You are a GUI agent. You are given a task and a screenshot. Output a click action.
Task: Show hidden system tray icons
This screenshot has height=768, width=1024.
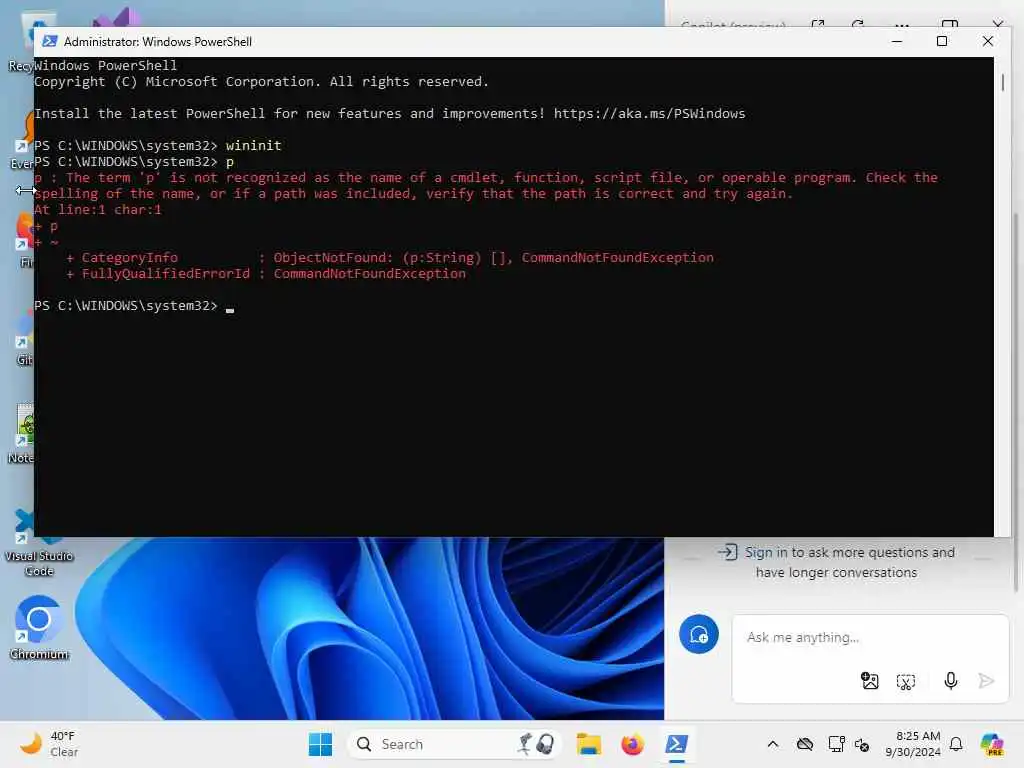pos(773,744)
